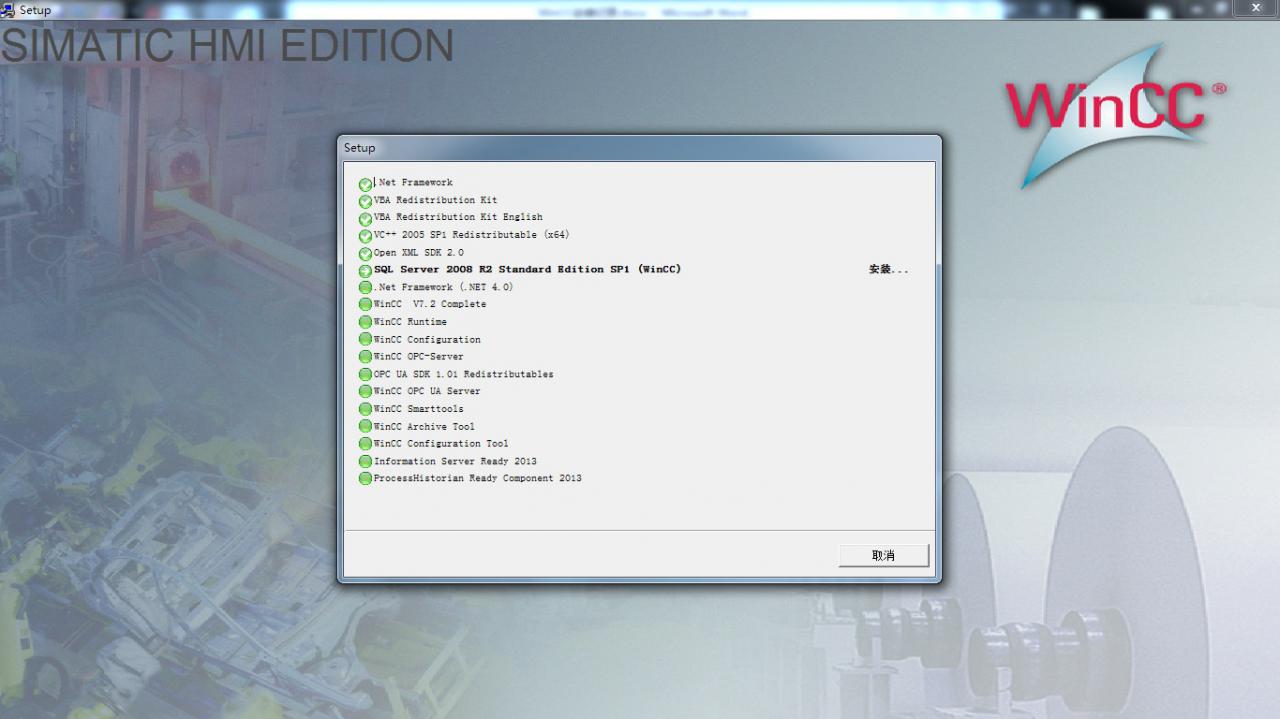Select the 'WinCC Archive Tool' text
The width and height of the screenshot is (1280, 719).
coord(424,427)
